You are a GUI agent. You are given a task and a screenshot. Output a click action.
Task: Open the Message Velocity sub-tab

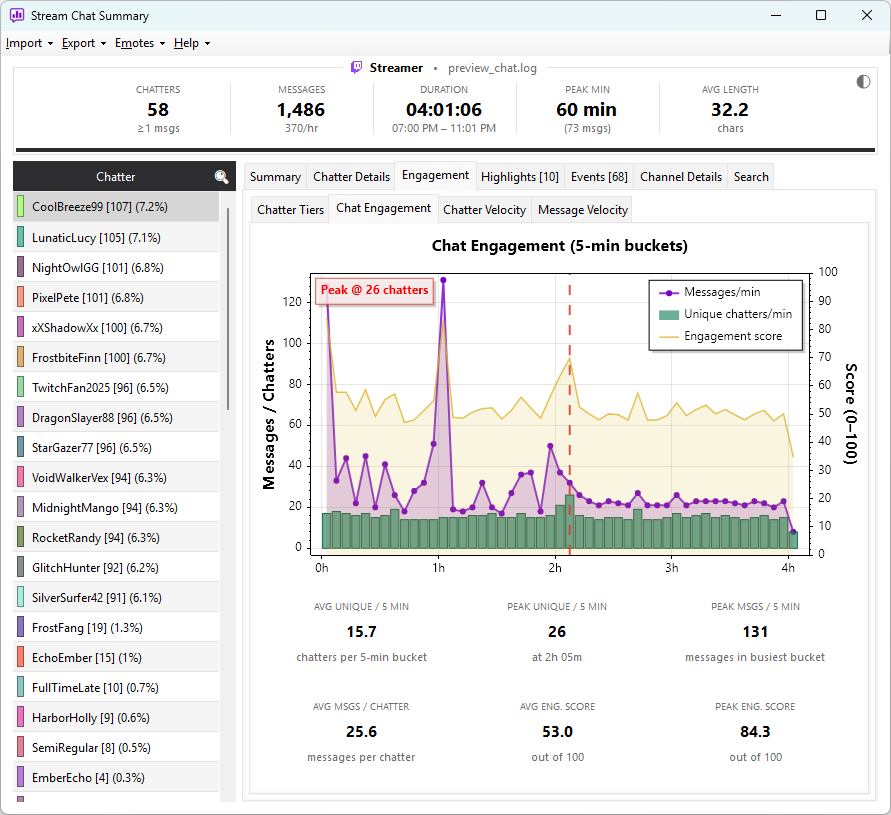(x=582, y=210)
